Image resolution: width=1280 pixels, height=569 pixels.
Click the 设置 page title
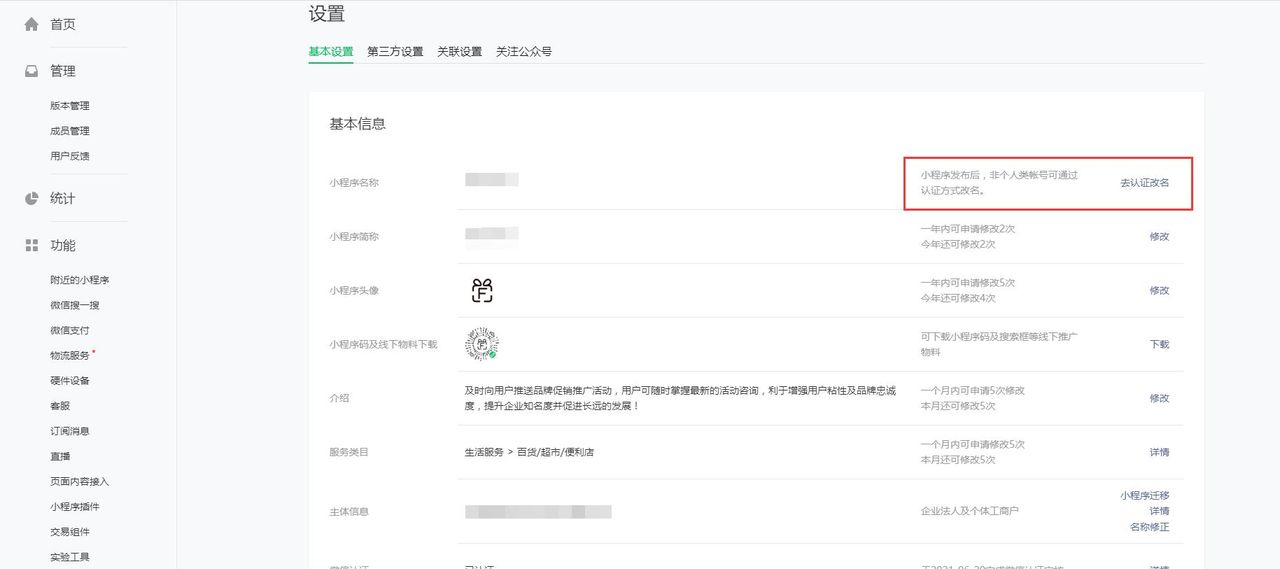coord(327,14)
